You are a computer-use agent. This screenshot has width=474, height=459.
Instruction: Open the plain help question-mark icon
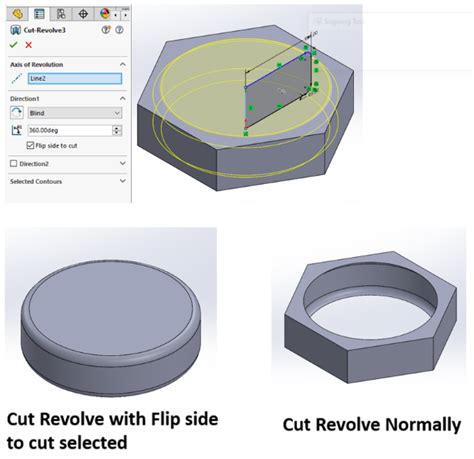[x=119, y=30]
